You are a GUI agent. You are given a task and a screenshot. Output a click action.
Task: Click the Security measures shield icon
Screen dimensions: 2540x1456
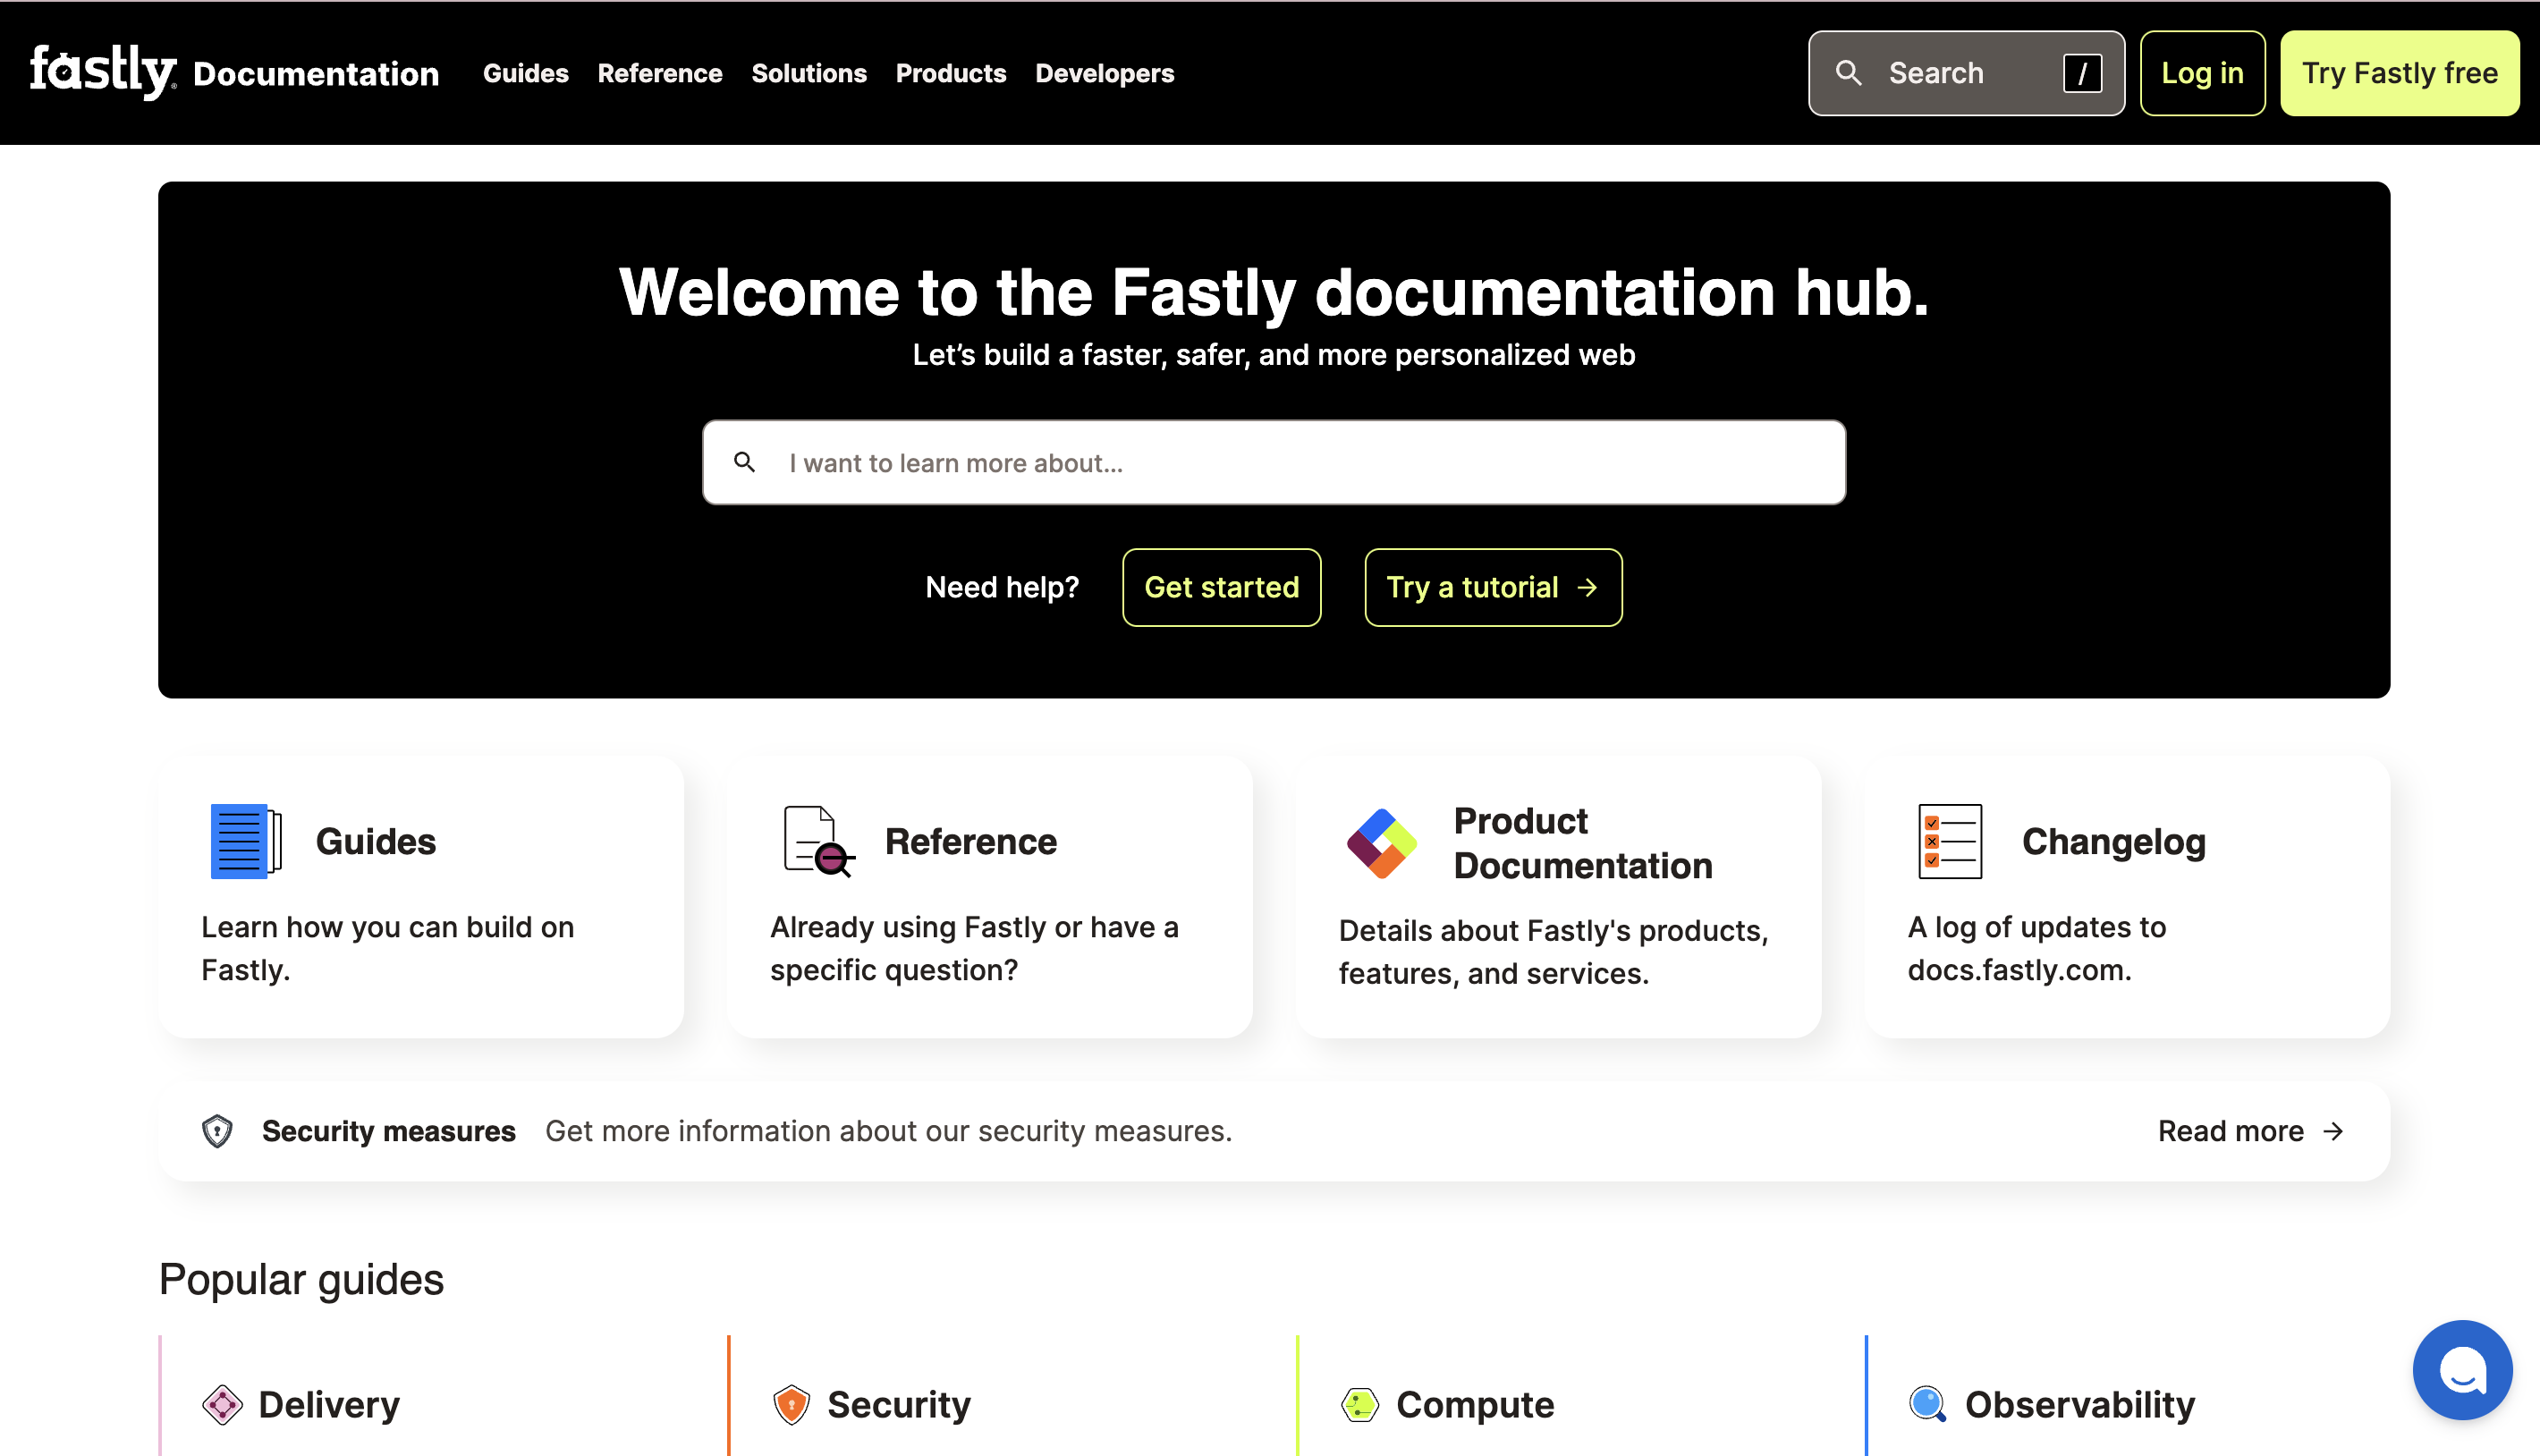[216, 1130]
